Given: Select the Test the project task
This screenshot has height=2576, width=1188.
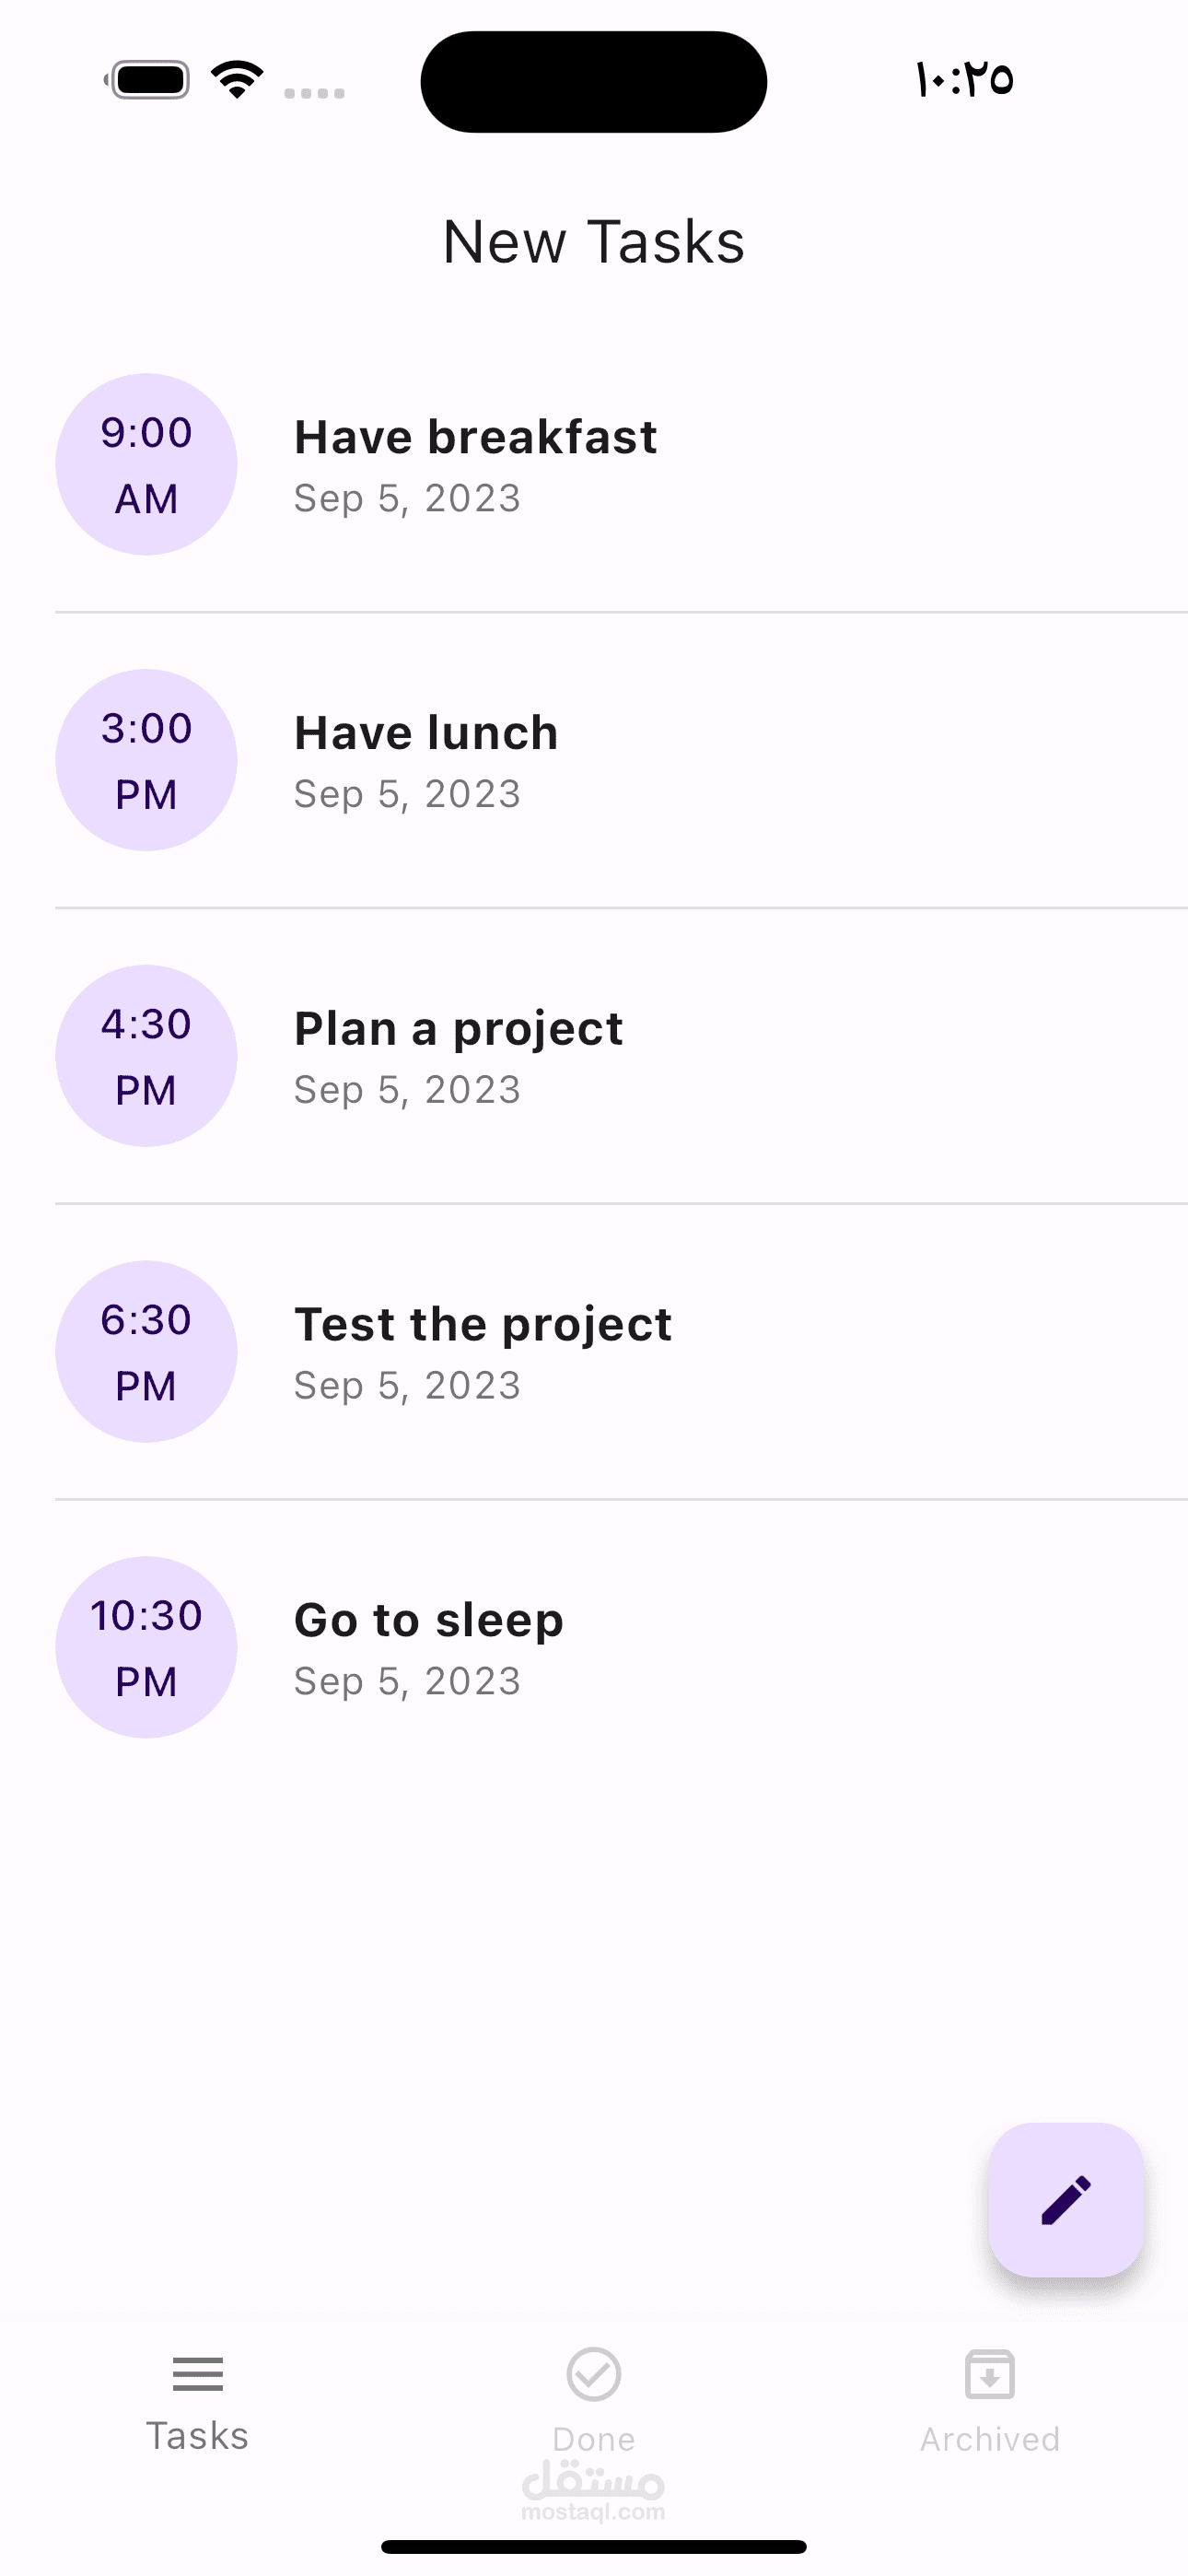Looking at the screenshot, I should [483, 1325].
